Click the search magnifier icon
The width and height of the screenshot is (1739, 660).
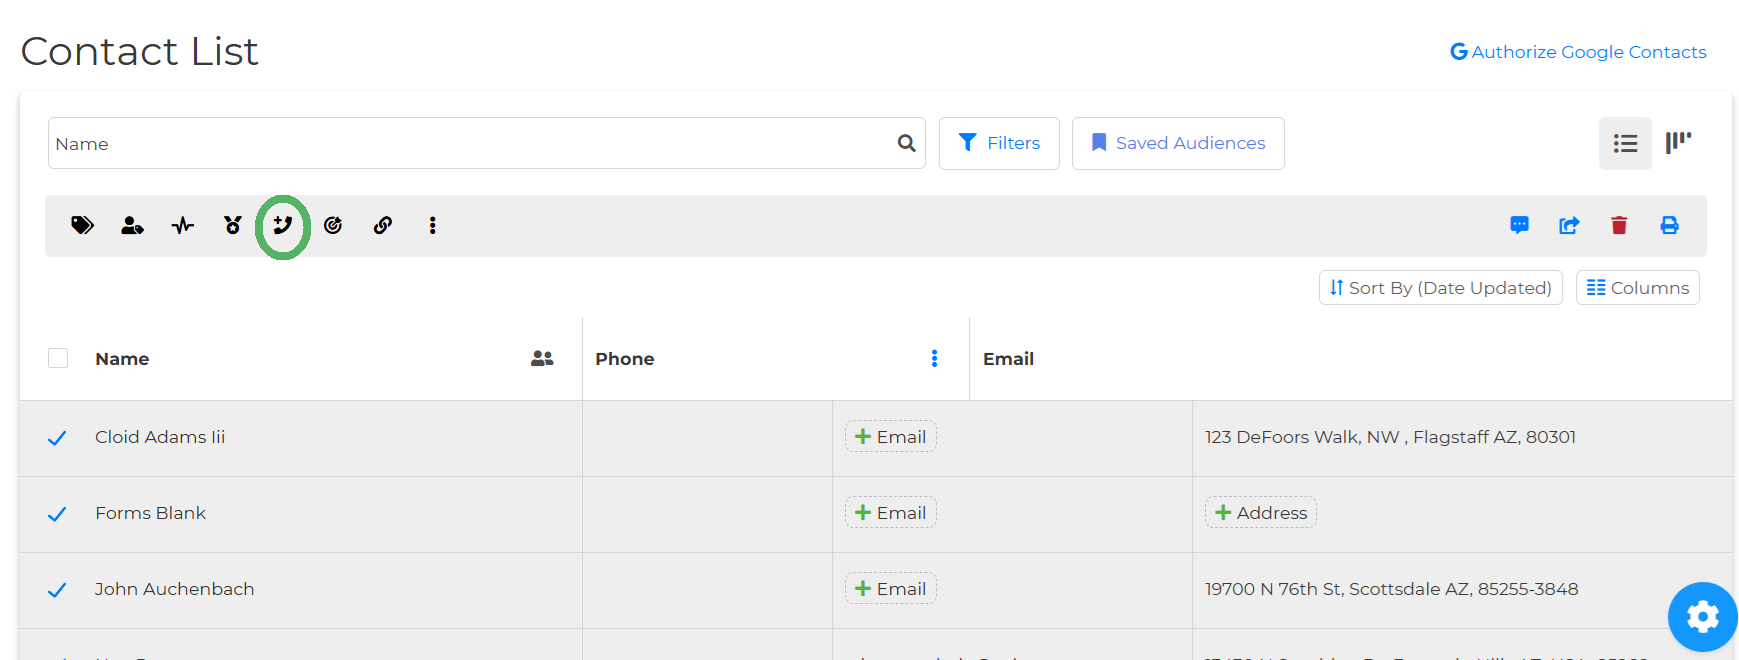[907, 143]
